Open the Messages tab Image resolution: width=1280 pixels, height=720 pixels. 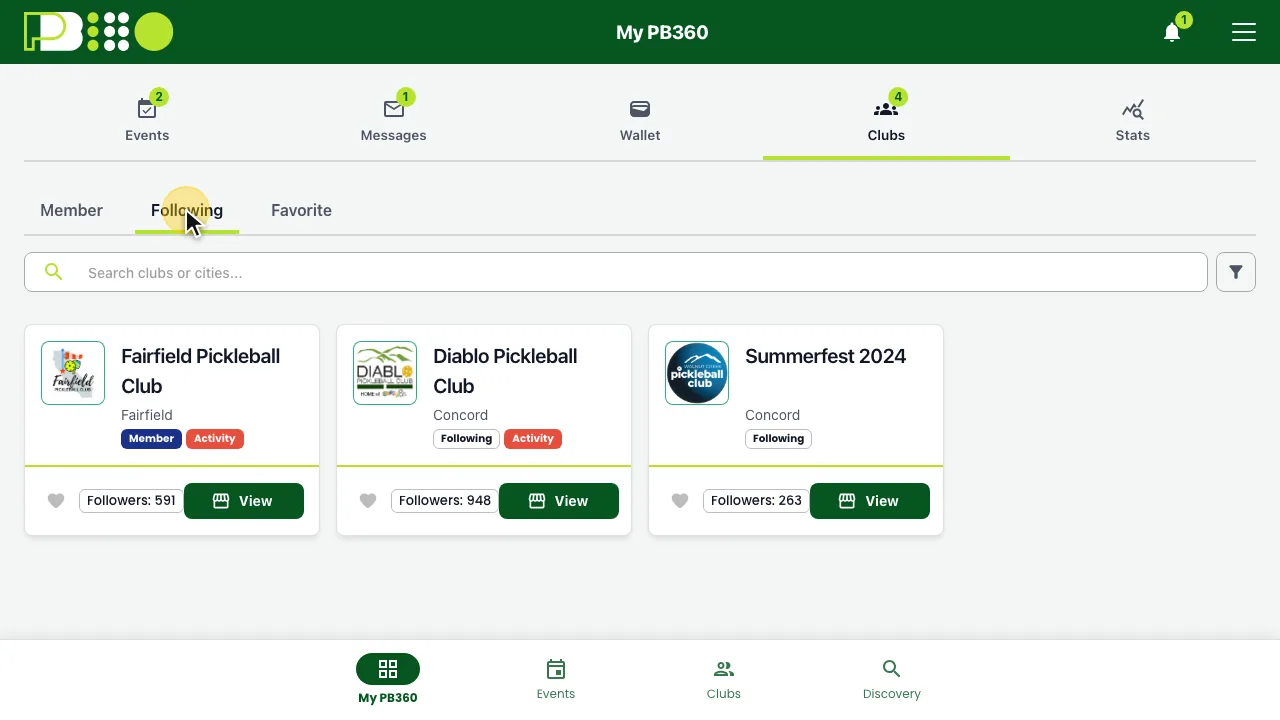click(x=393, y=120)
